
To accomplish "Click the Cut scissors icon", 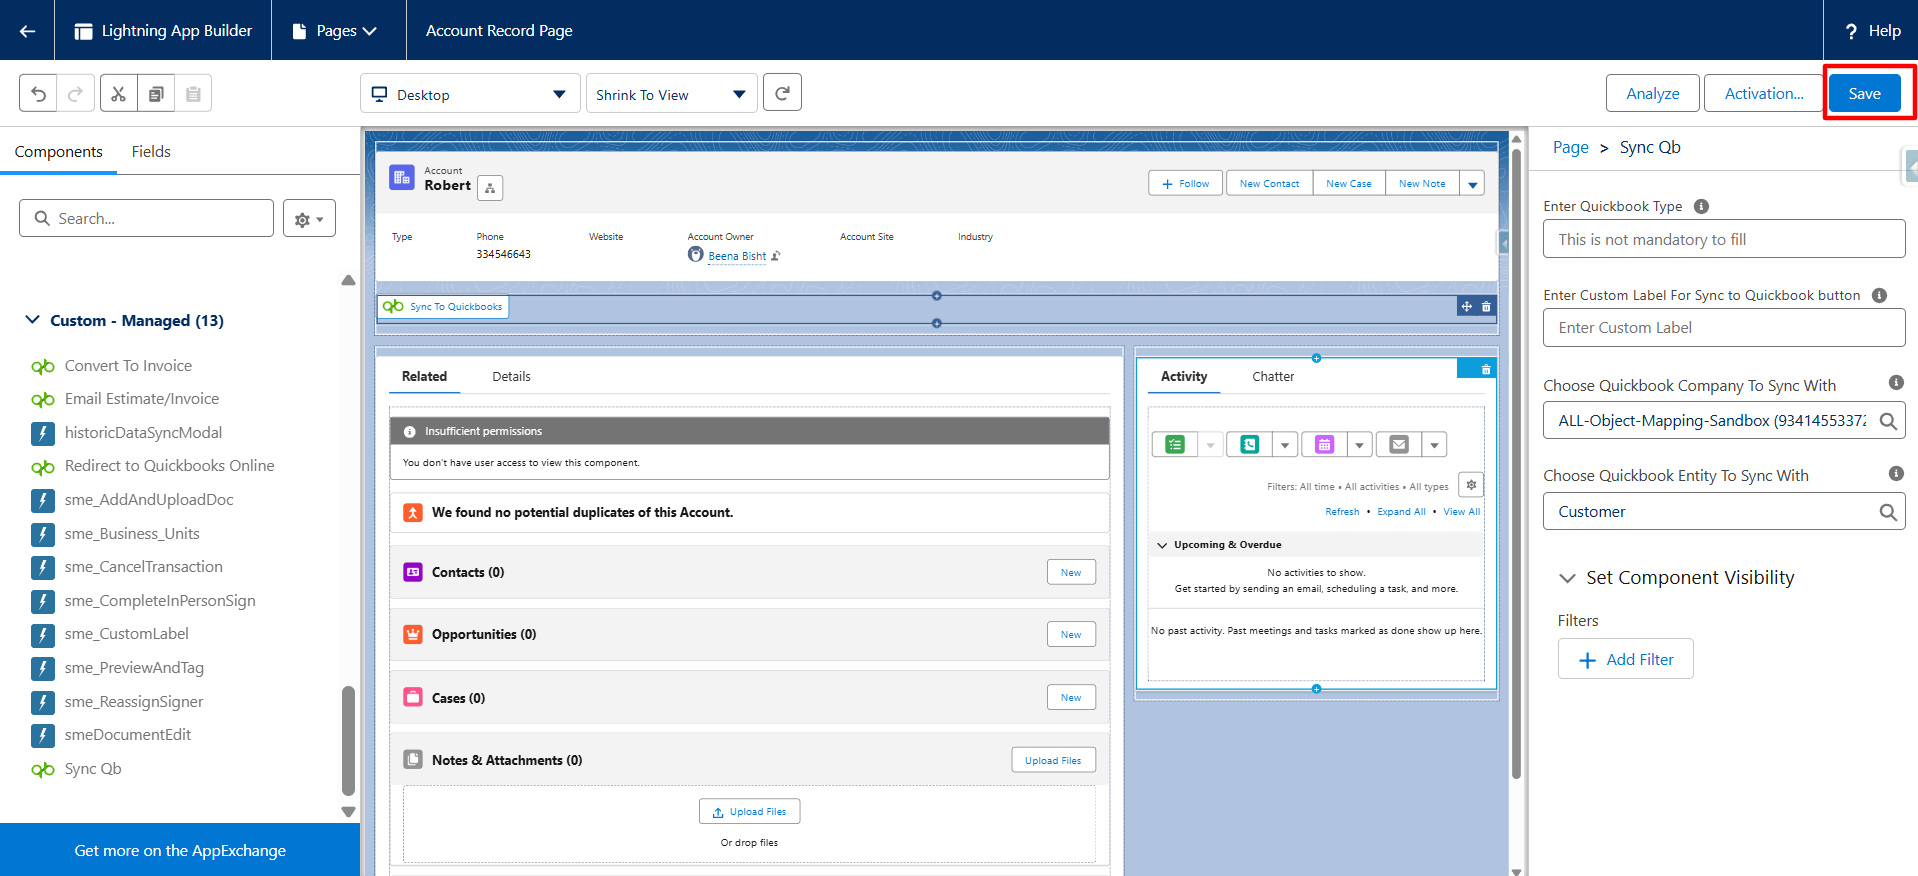I will point(118,94).
